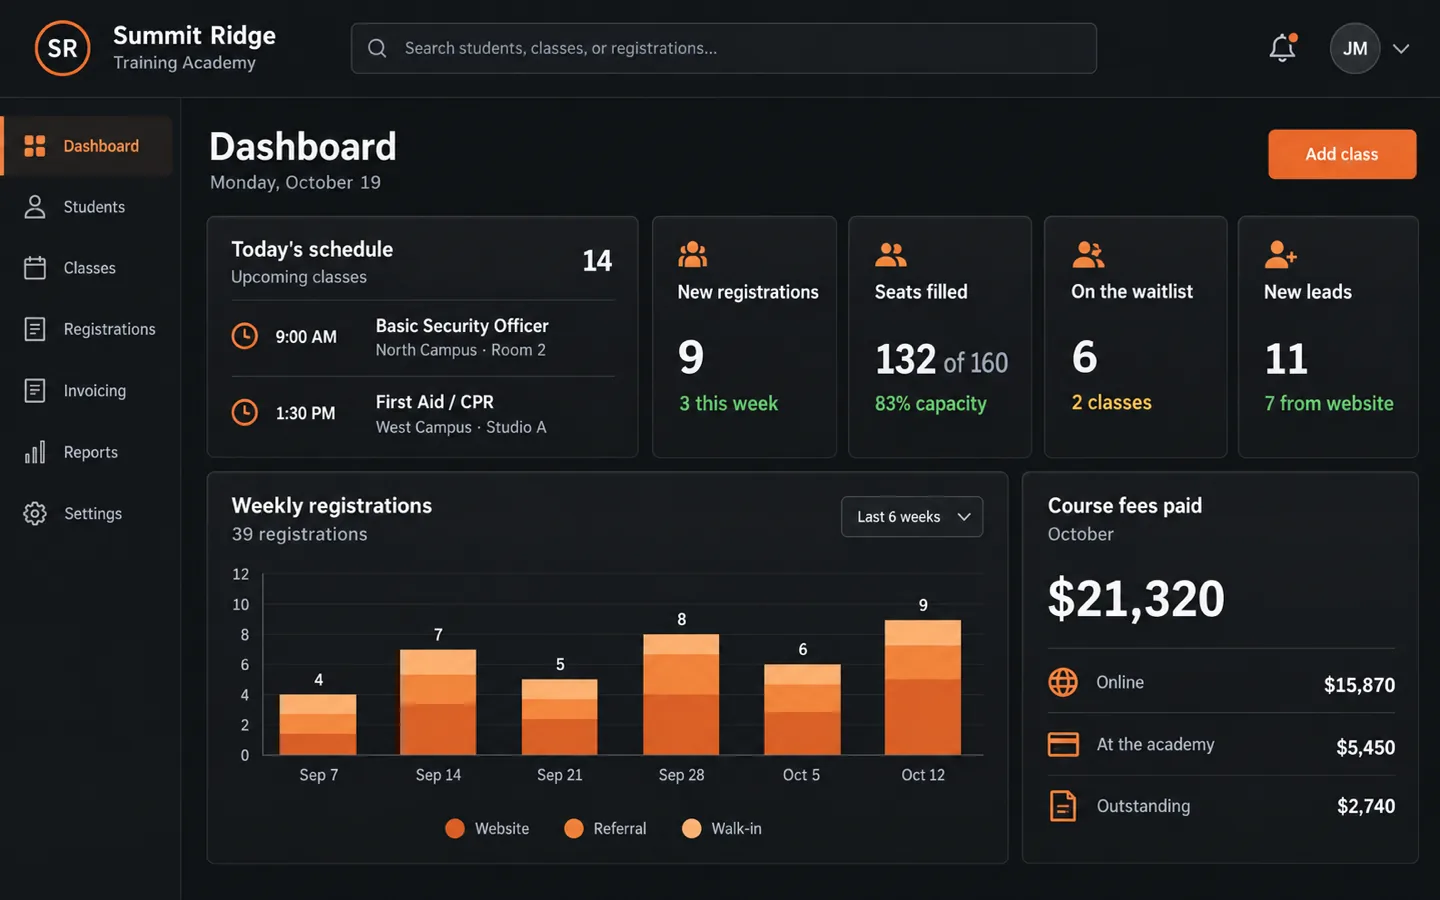Click the Students person icon
Image resolution: width=1440 pixels, height=900 pixels.
(x=35, y=207)
